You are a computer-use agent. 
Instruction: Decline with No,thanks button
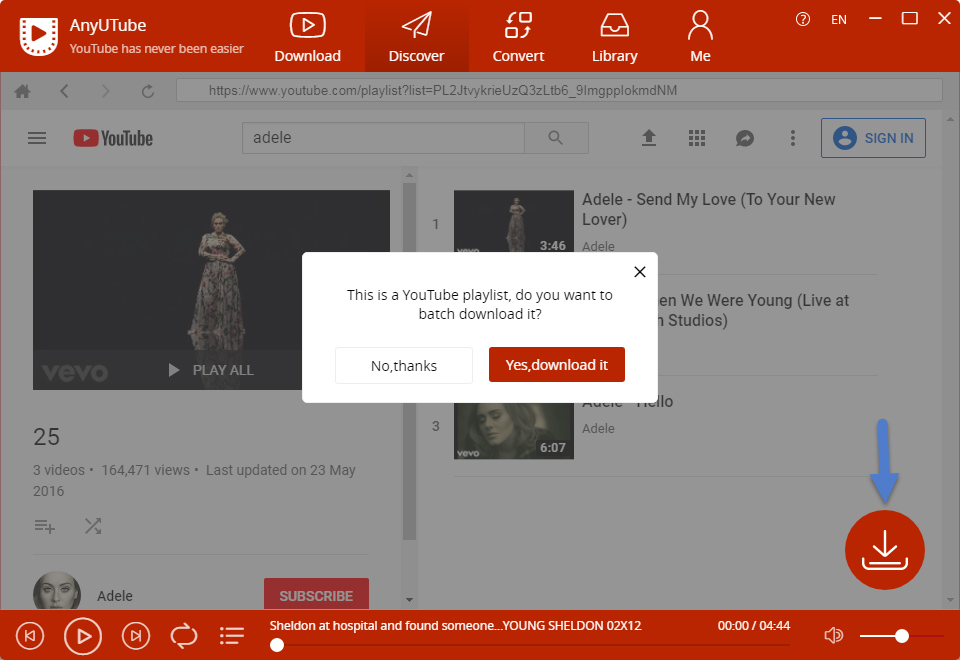click(x=404, y=366)
